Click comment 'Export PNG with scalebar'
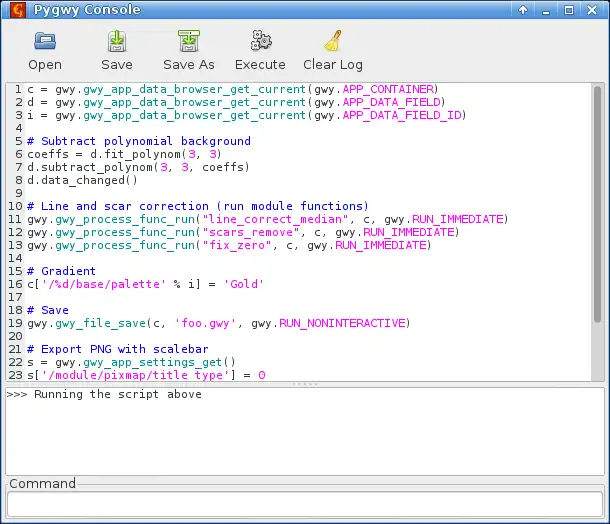610x524 pixels. (124, 349)
